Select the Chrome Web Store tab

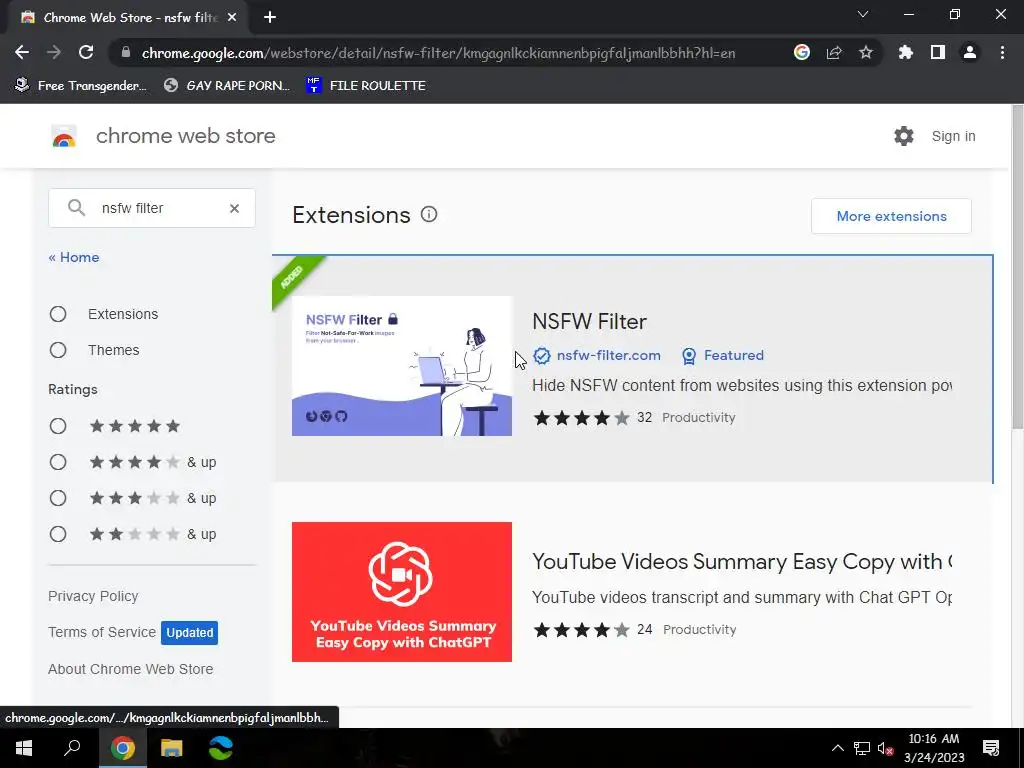(128, 18)
